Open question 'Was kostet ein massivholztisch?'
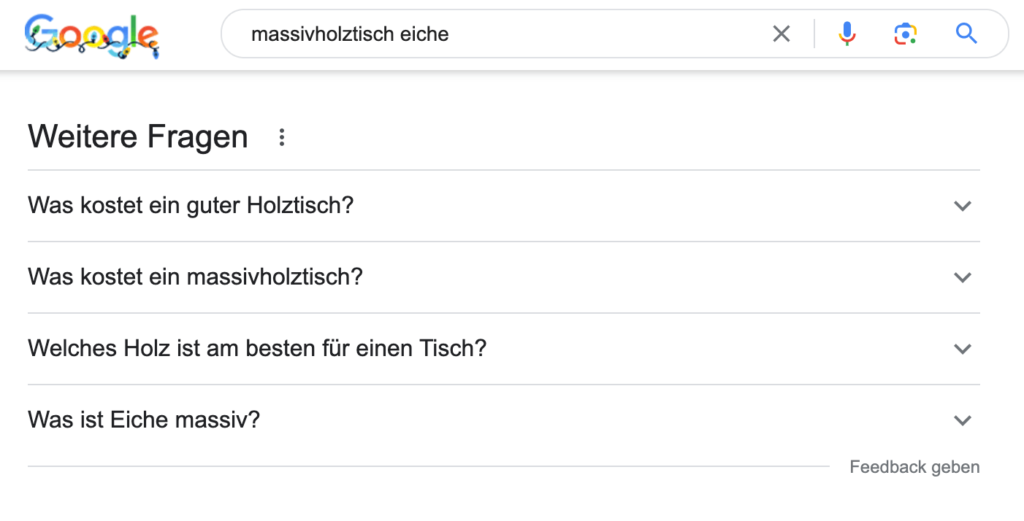The height and width of the screenshot is (521, 1024). click(x=504, y=277)
